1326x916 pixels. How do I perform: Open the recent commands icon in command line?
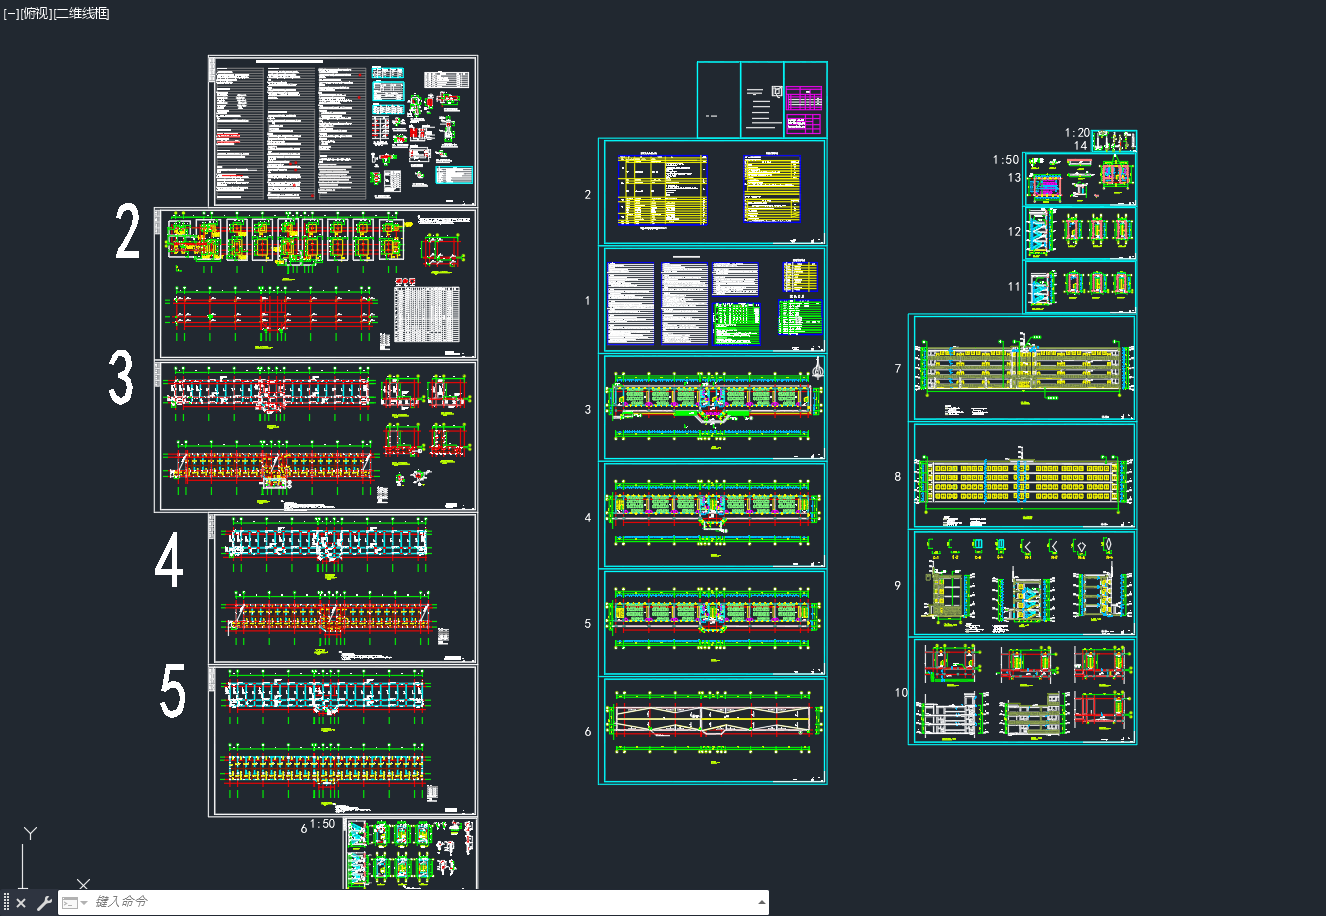pyautogui.click(x=74, y=903)
